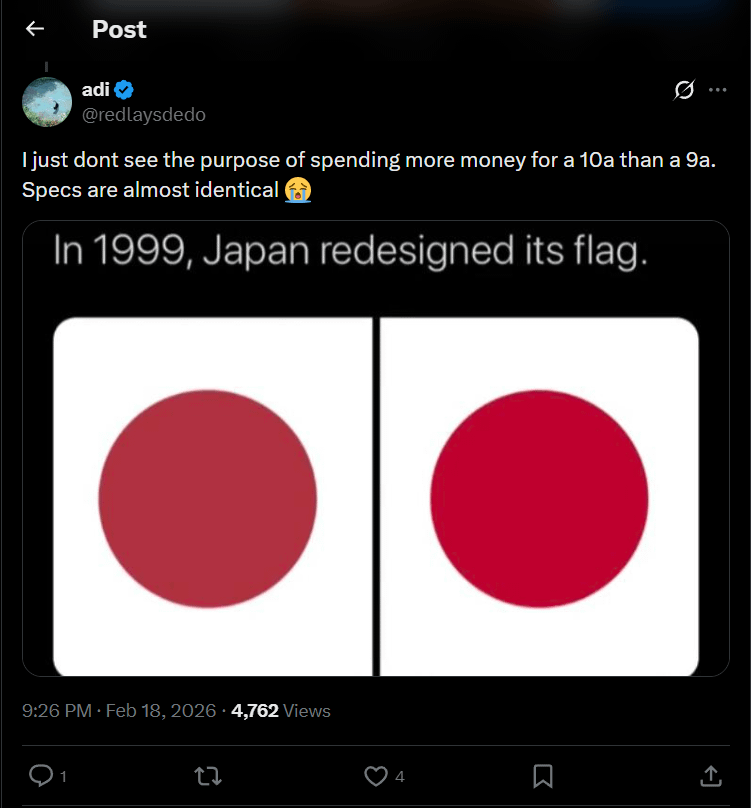Open Grok explain icon on the post
Screen dimensions: 751x808
coord(684,90)
